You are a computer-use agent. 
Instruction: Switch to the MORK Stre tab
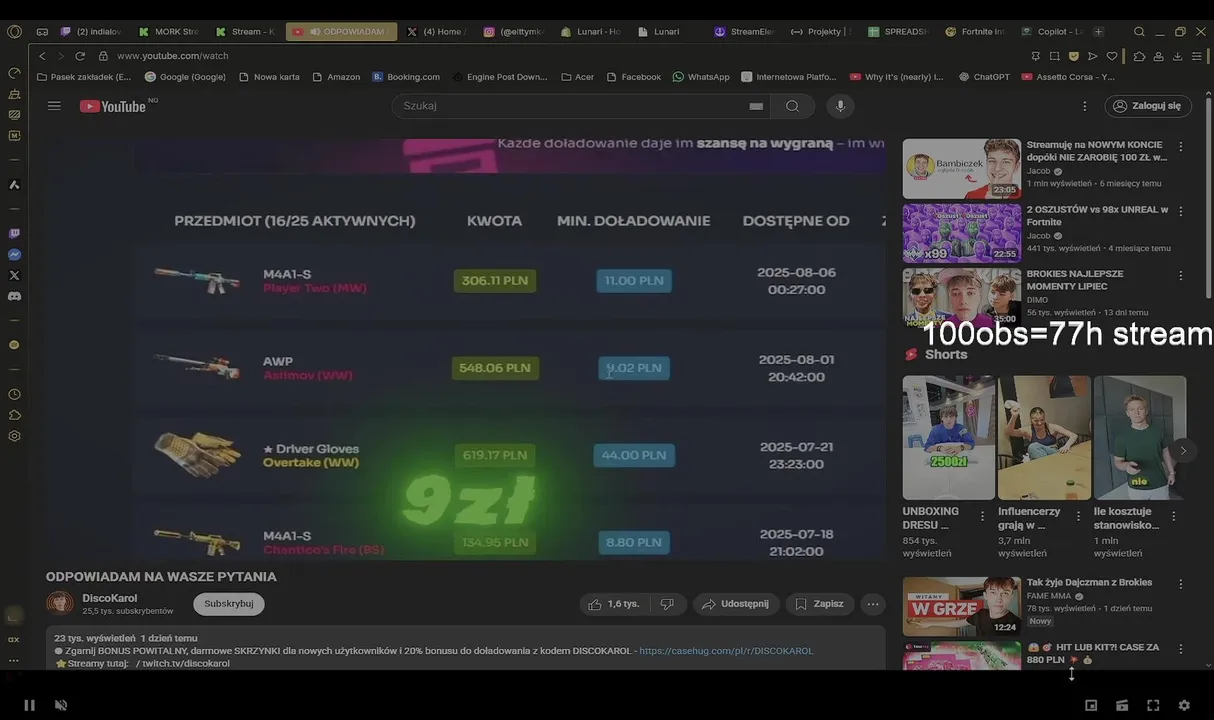[x=169, y=32]
